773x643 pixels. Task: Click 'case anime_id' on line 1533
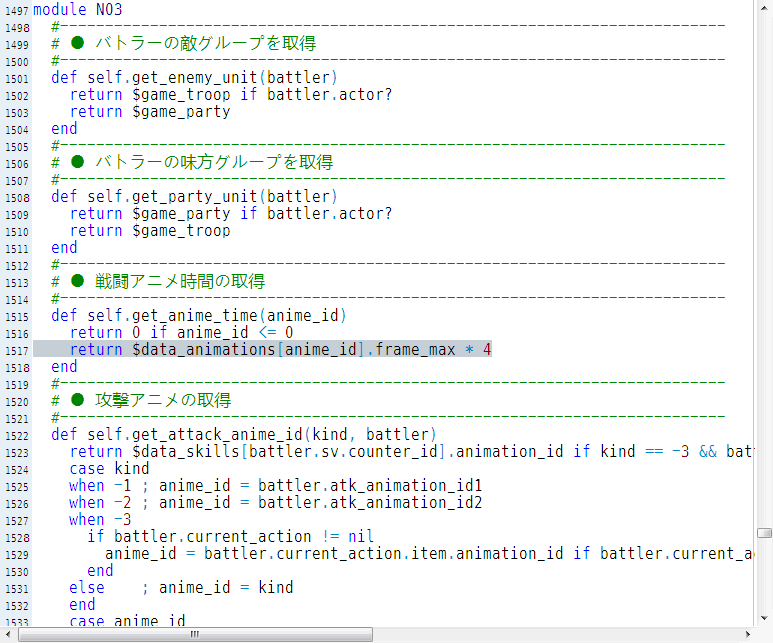pos(127,620)
